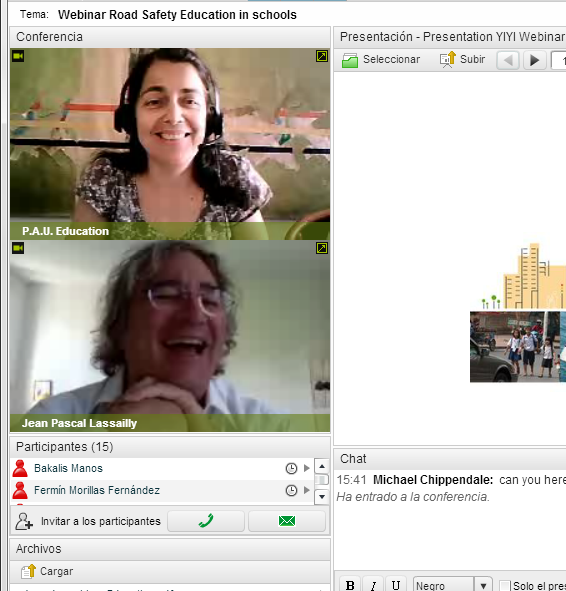566x591 pixels.
Task: Expand options arrow for Bakalis Manos
Action: [307, 468]
